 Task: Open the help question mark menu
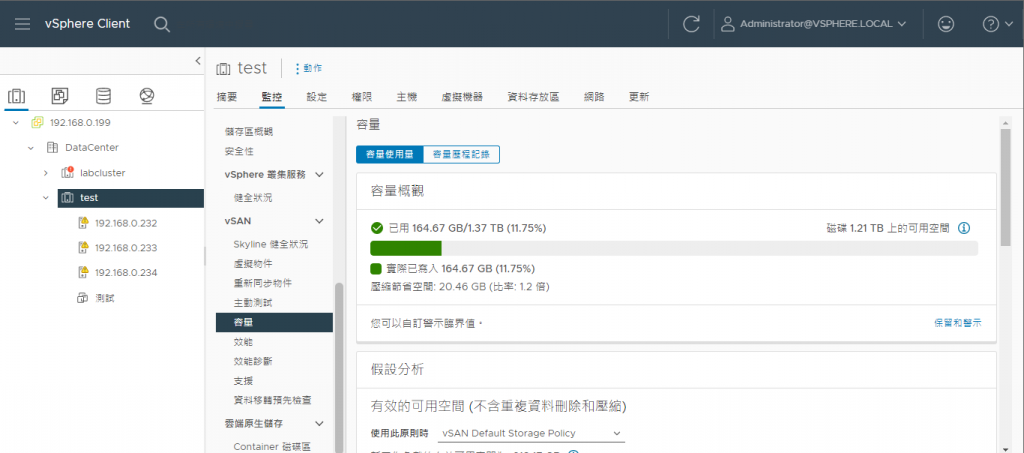pos(995,24)
